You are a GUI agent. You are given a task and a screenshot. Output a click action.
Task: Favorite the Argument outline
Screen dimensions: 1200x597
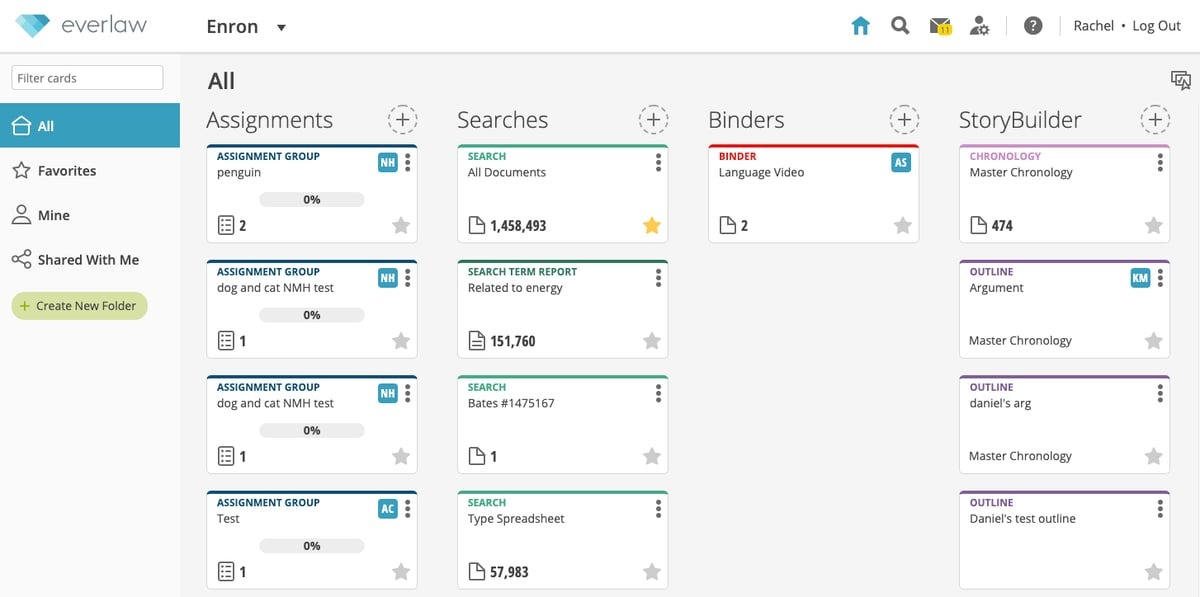coord(1154,341)
